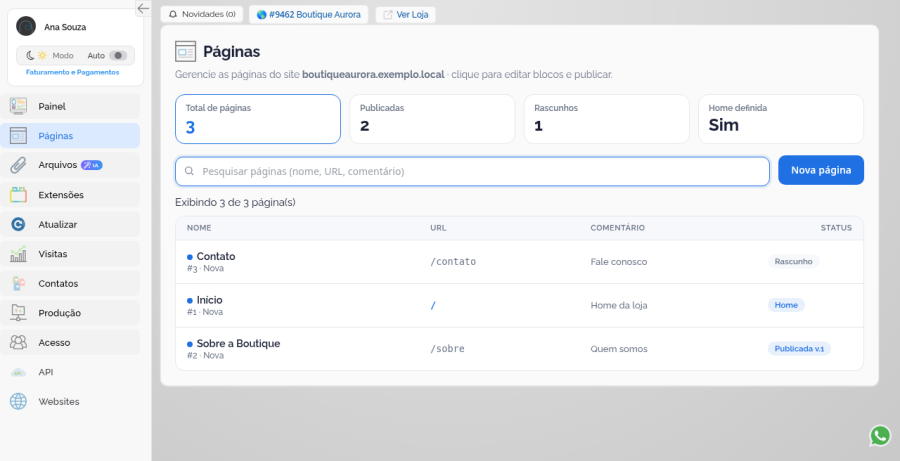Click the globe icon beside #9462

[261, 15]
